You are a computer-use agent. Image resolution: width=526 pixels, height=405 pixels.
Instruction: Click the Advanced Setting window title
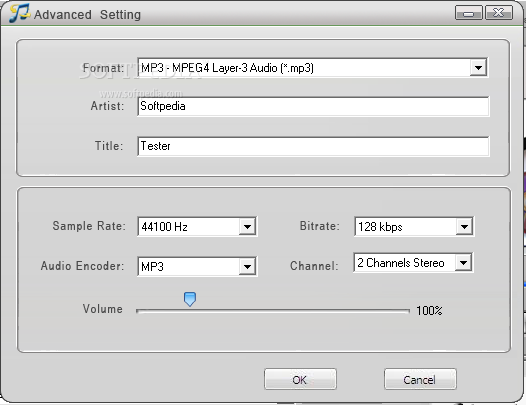tap(87, 15)
